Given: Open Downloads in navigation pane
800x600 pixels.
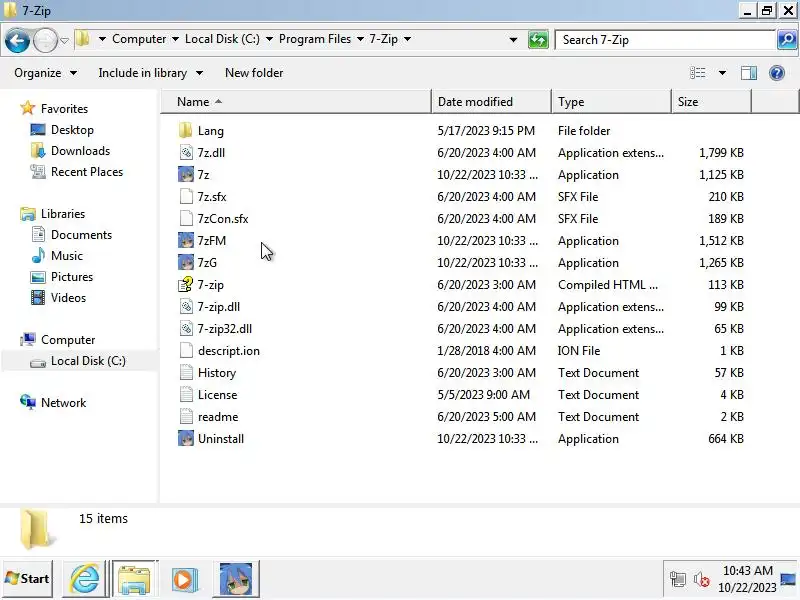Looking at the screenshot, I should point(80,151).
